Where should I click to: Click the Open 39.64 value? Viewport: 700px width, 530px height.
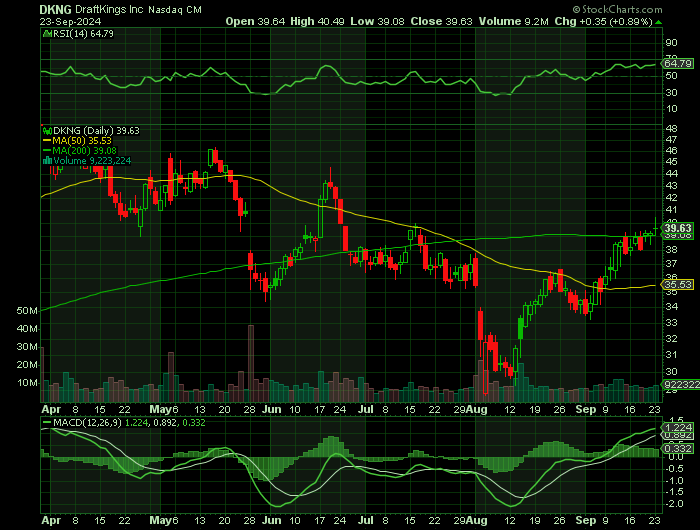[255, 21]
